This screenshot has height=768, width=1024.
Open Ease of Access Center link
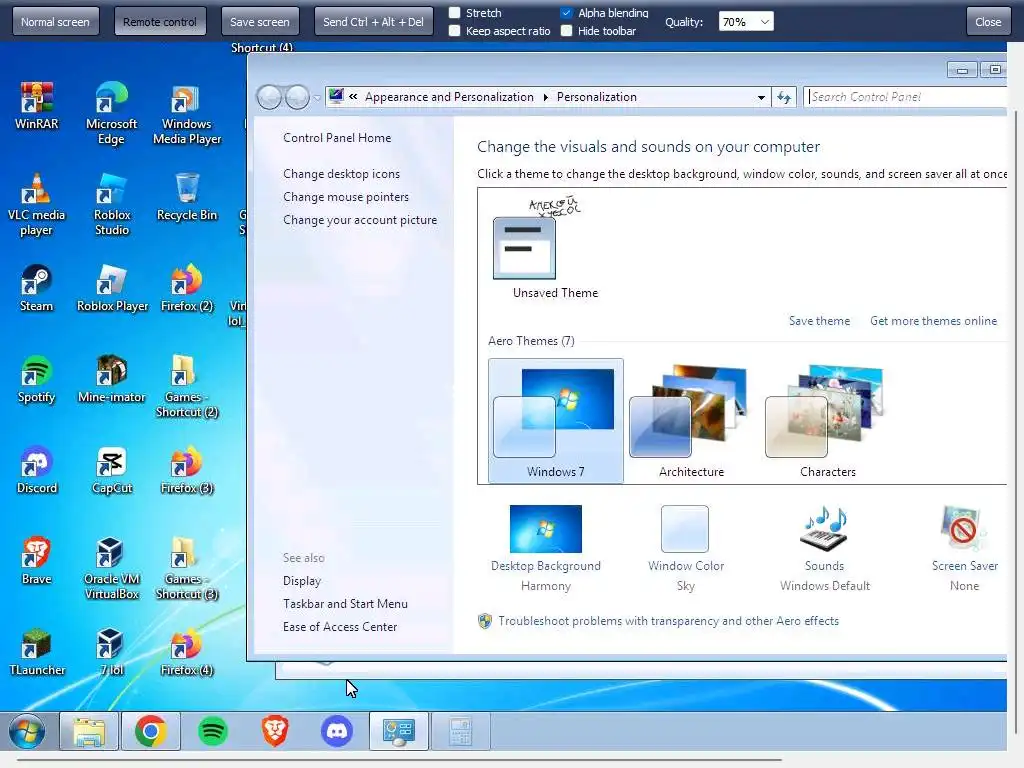pyautogui.click(x=340, y=626)
